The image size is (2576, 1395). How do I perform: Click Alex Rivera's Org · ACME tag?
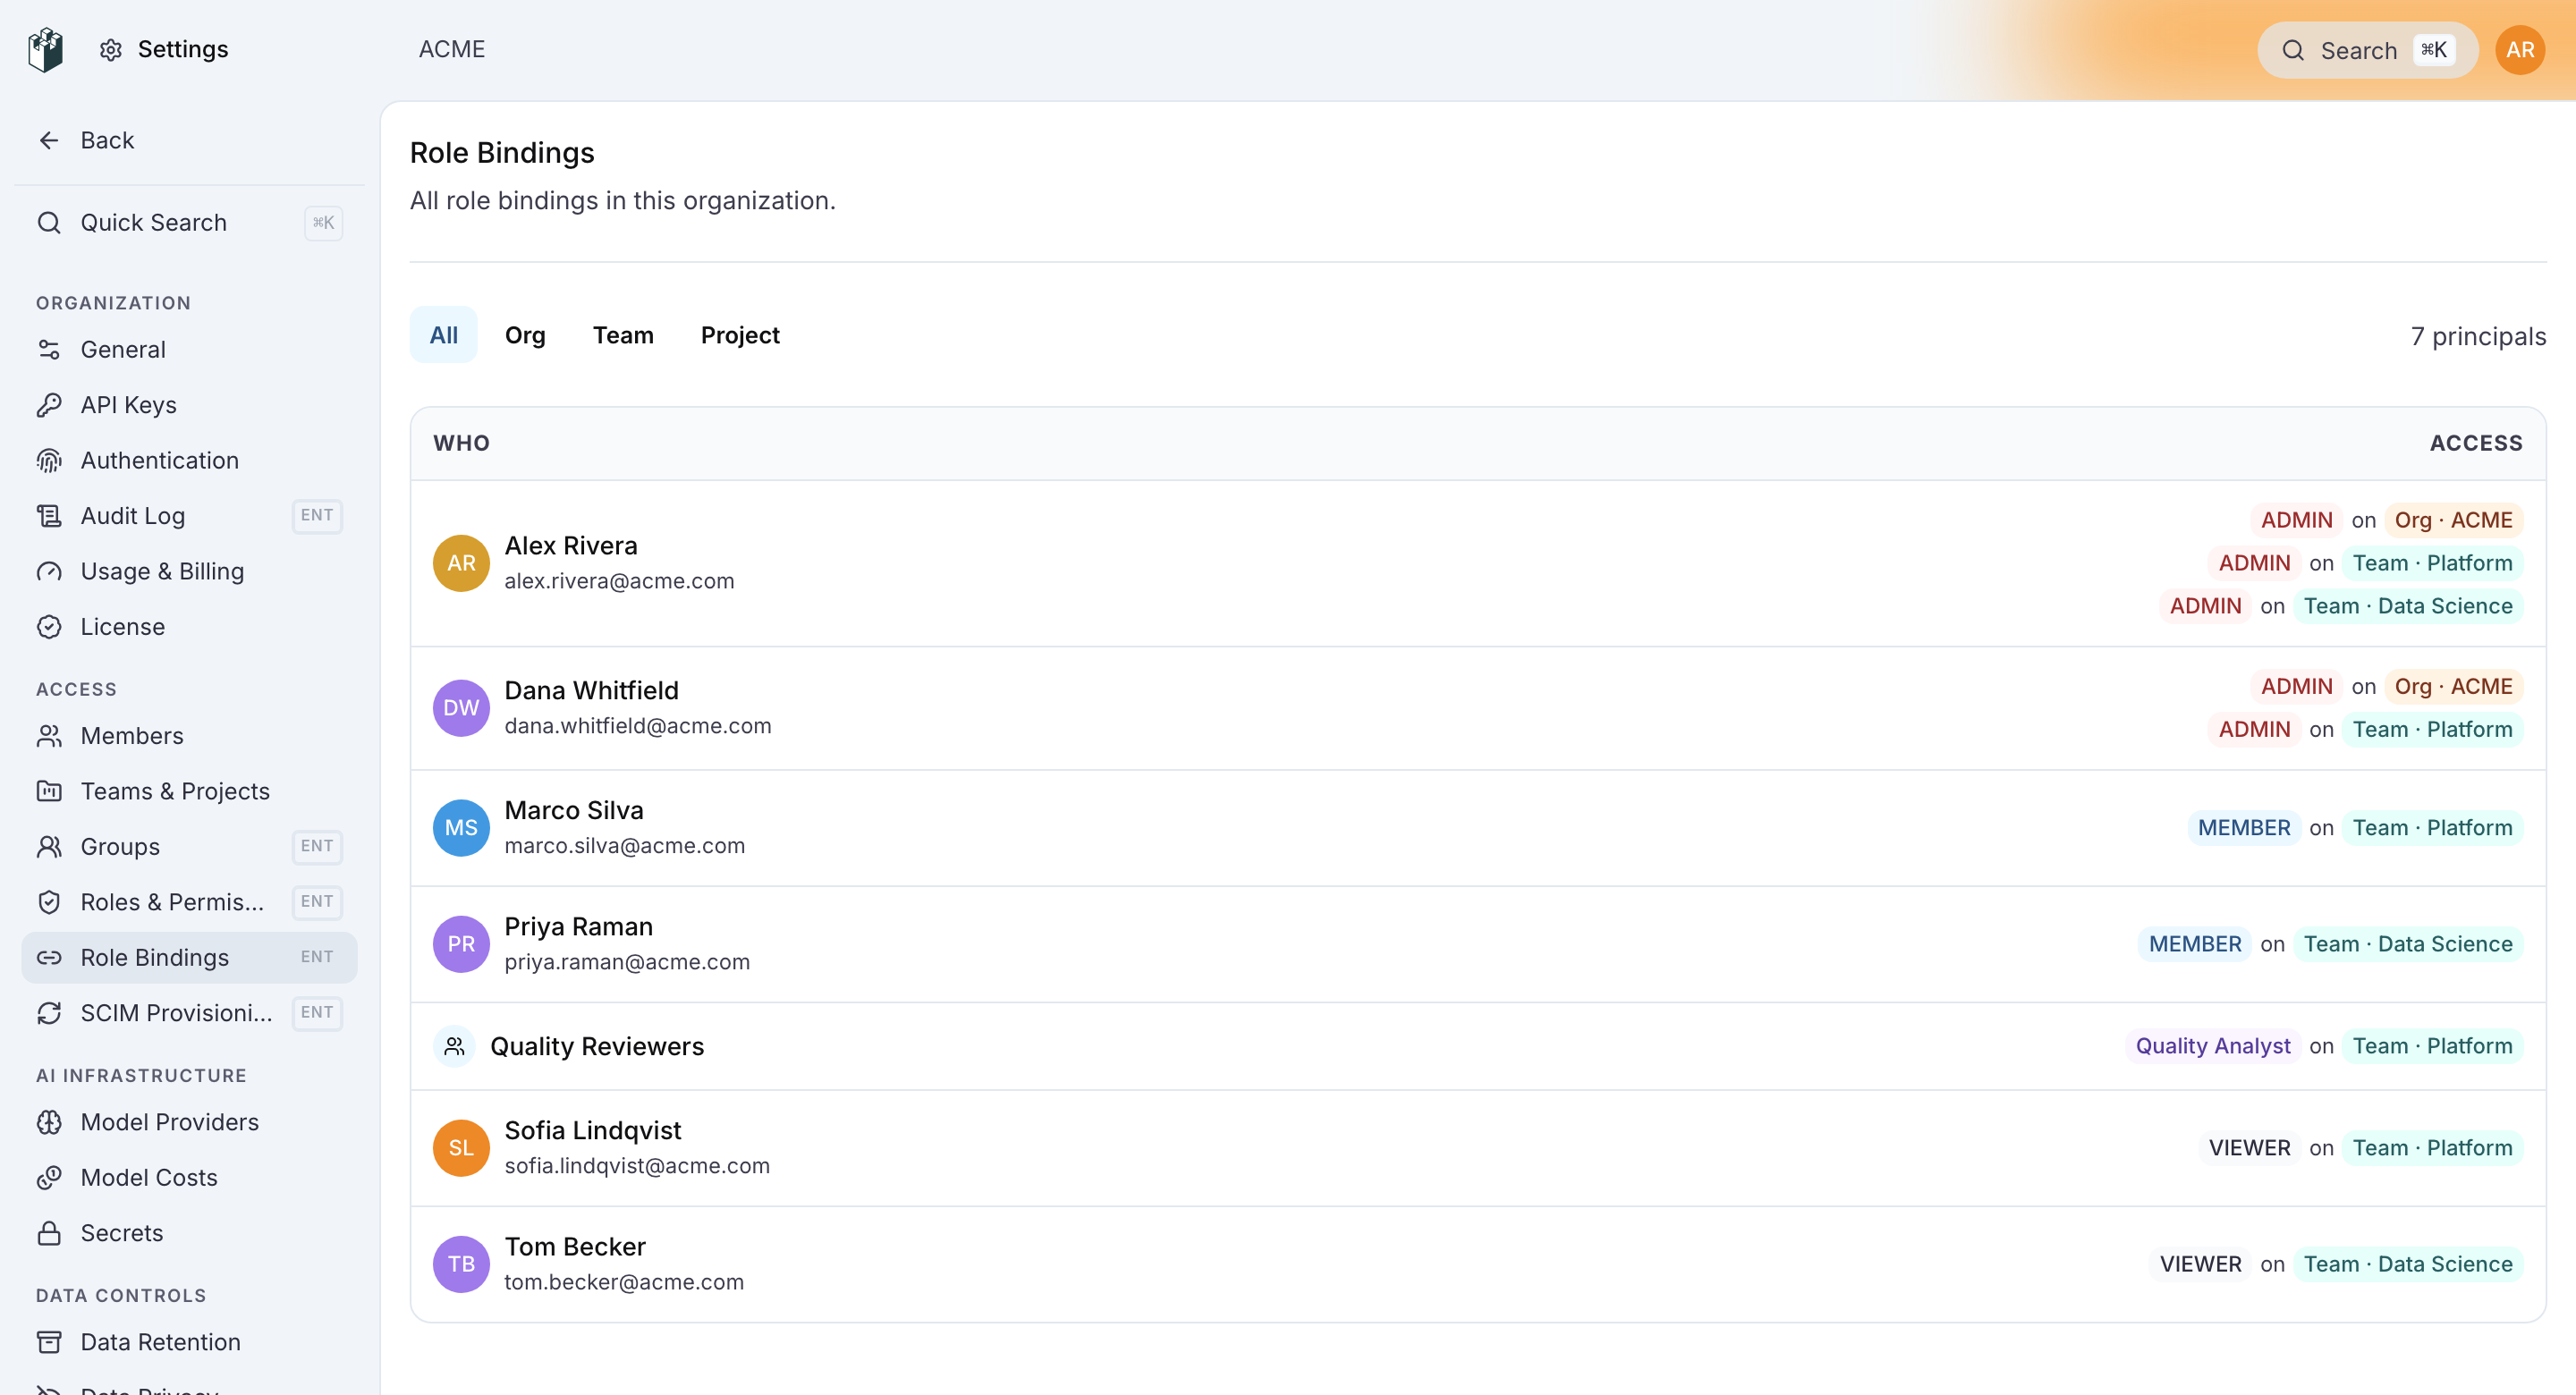pyautogui.click(x=2453, y=520)
